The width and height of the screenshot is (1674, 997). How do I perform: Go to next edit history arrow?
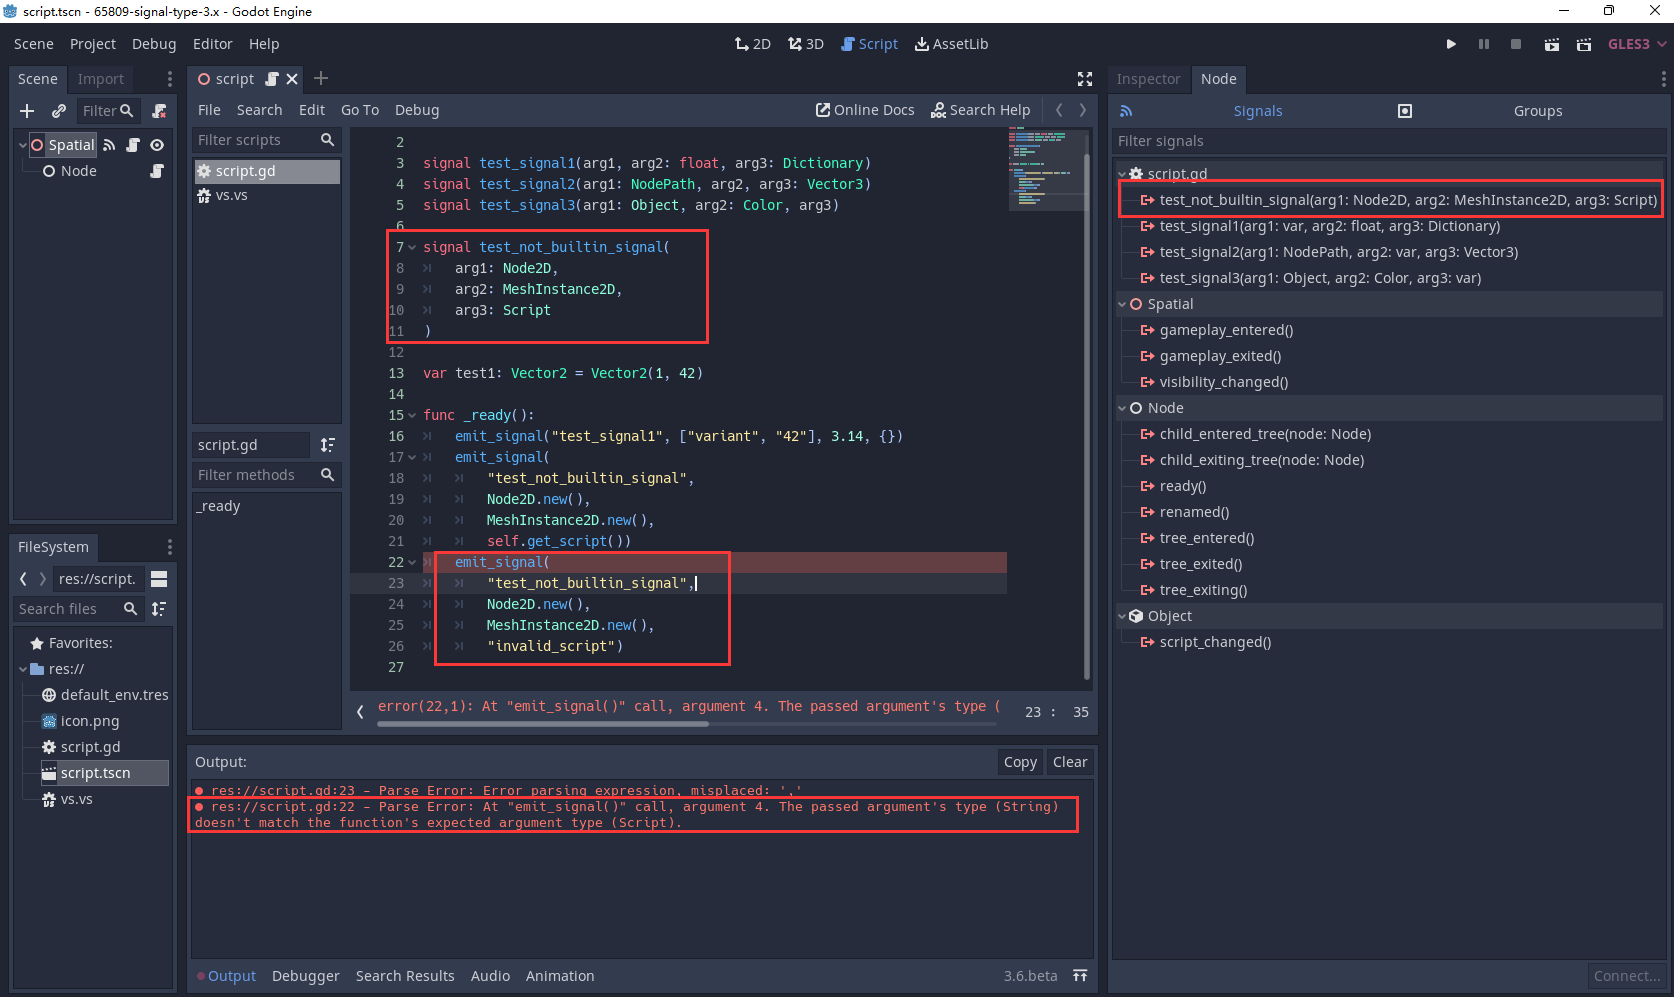(1082, 110)
